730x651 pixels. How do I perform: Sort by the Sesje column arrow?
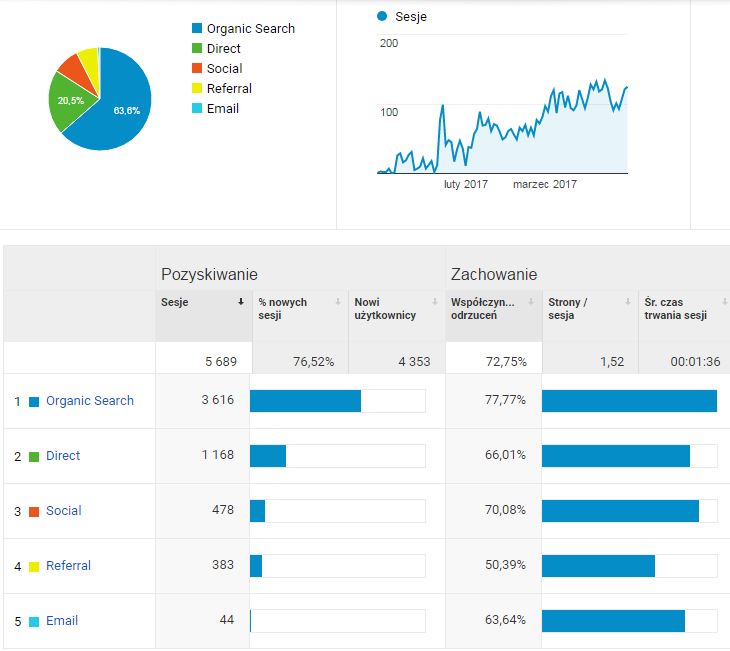point(241,302)
